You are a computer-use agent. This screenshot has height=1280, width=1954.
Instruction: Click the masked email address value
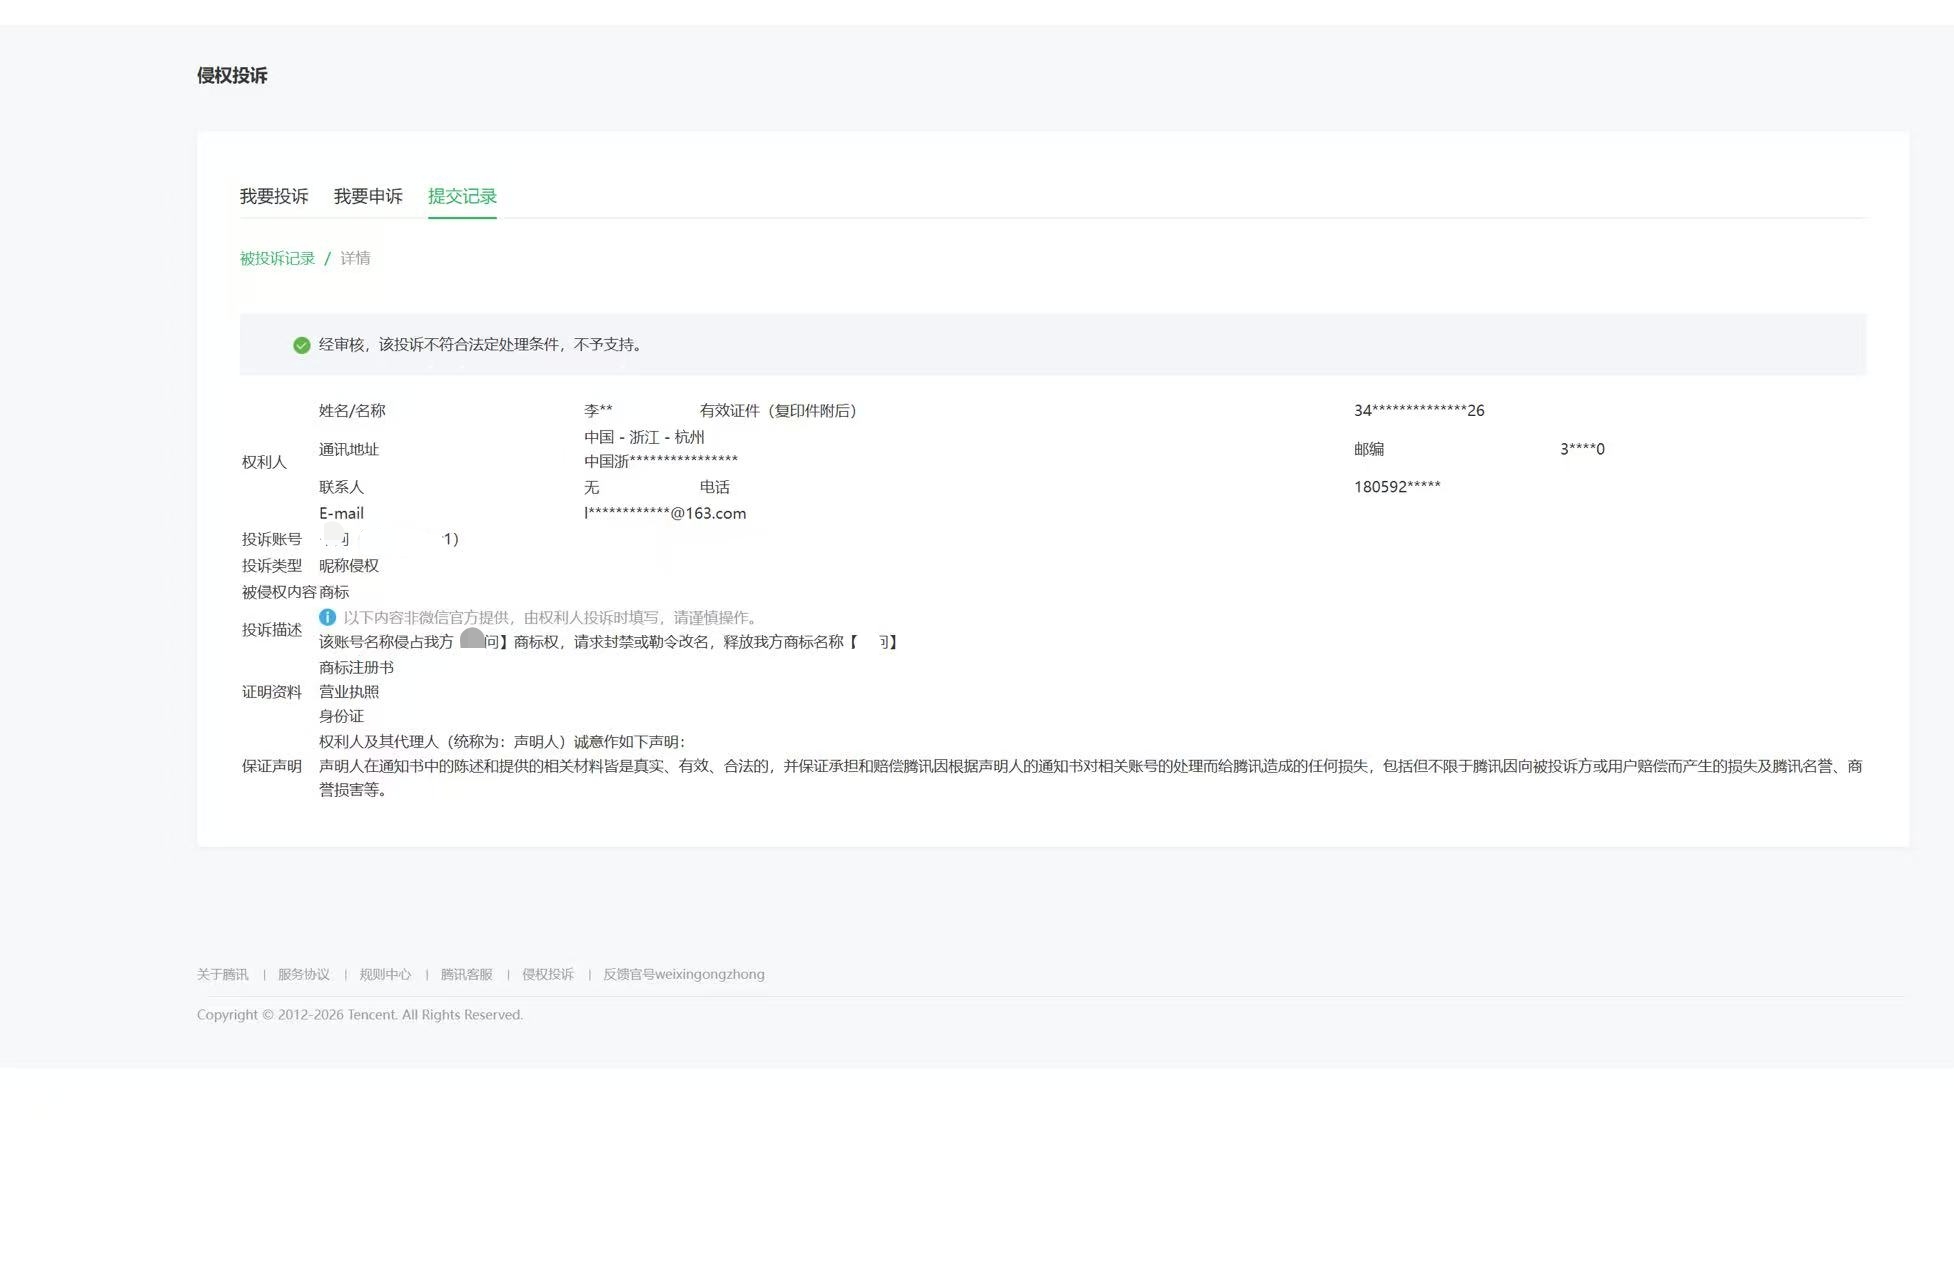[x=665, y=513]
